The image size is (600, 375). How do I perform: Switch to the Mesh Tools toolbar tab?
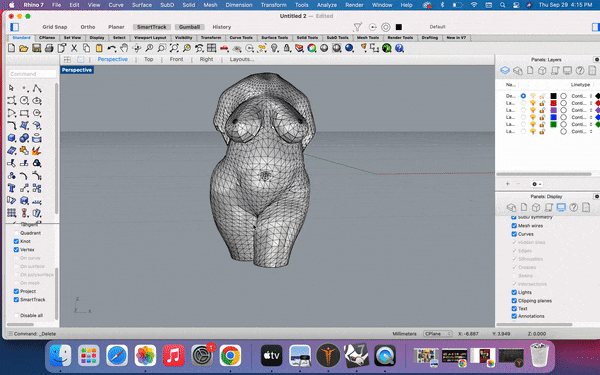tap(368, 38)
